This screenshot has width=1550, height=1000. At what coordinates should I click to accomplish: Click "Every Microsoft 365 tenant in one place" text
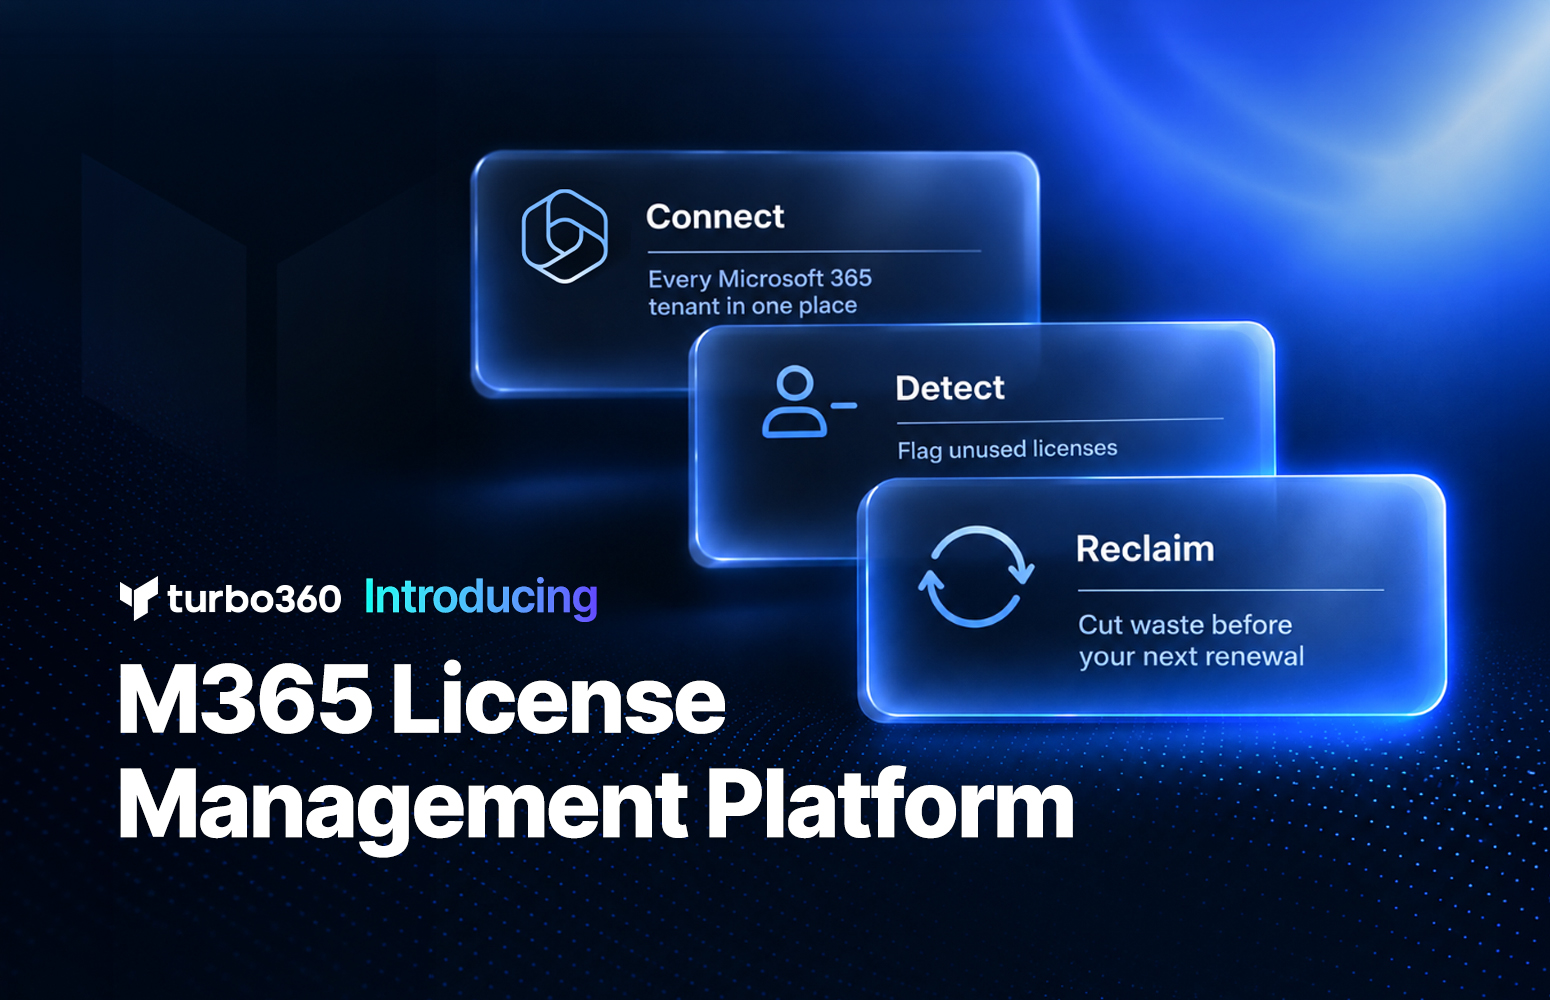[x=760, y=292]
